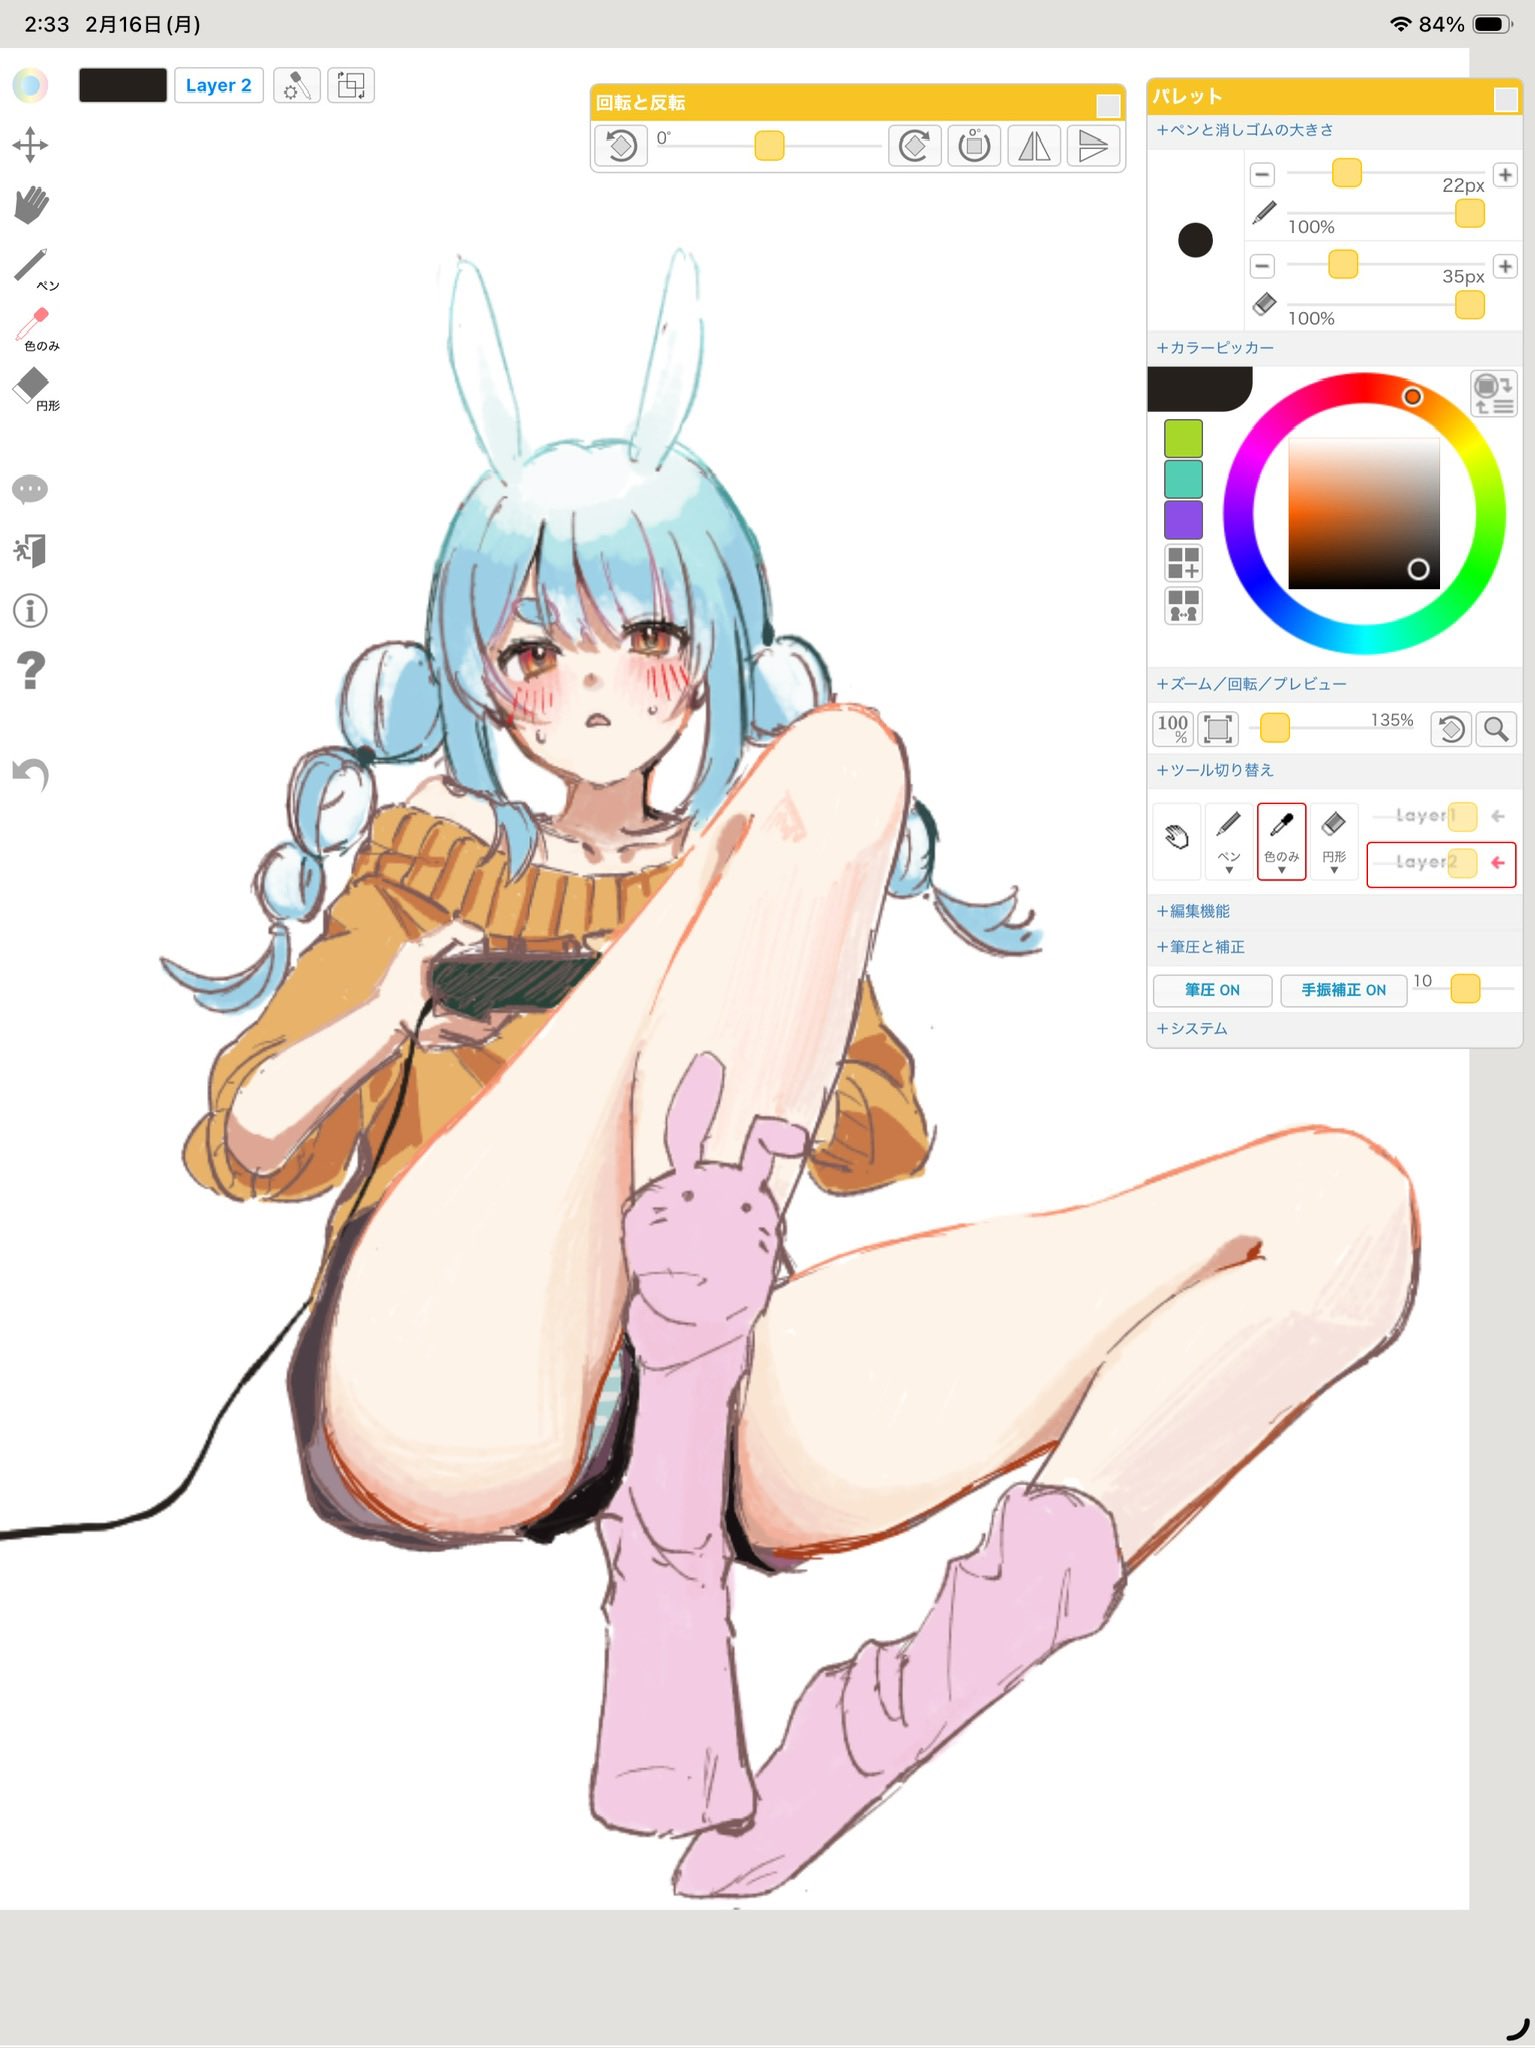This screenshot has height=2048, width=1535.
Task: Check the Wi-Fi icon in status bar
Action: coord(1401,24)
